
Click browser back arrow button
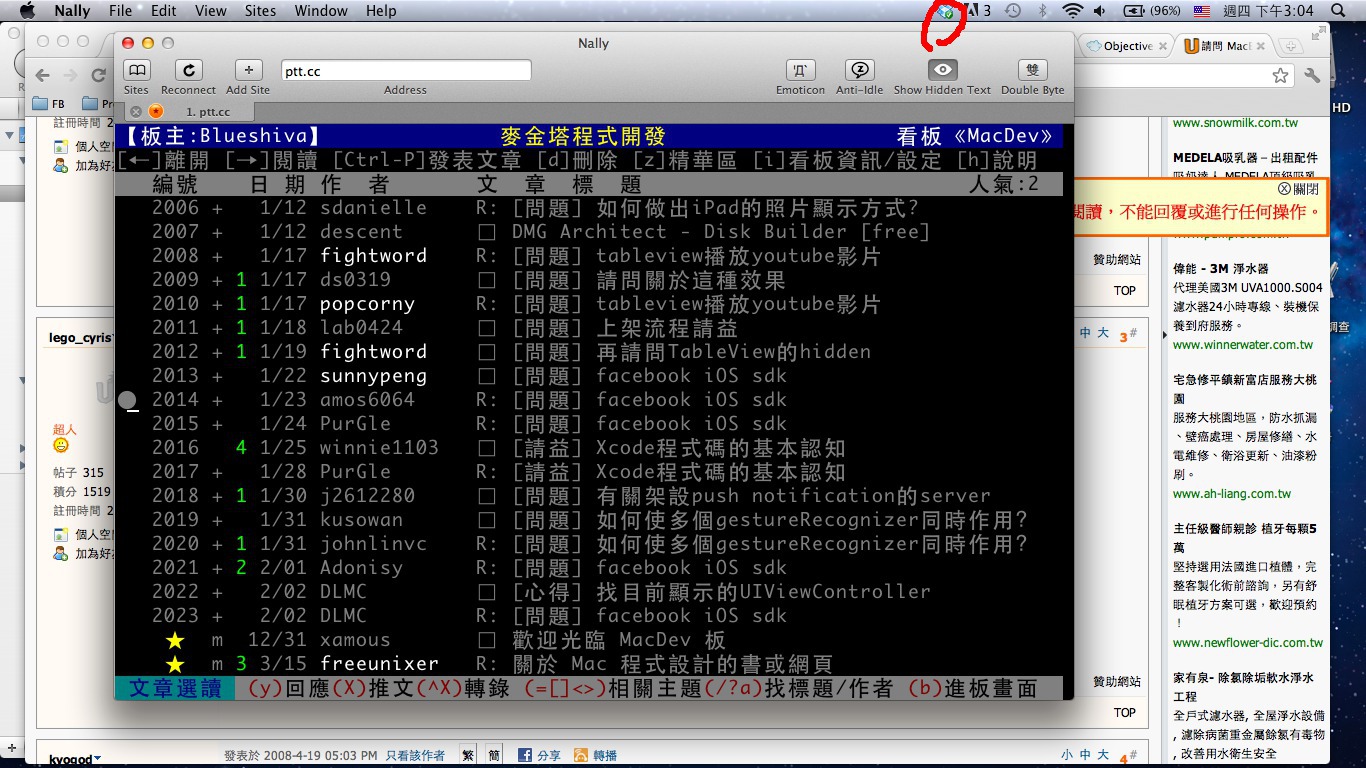42,75
